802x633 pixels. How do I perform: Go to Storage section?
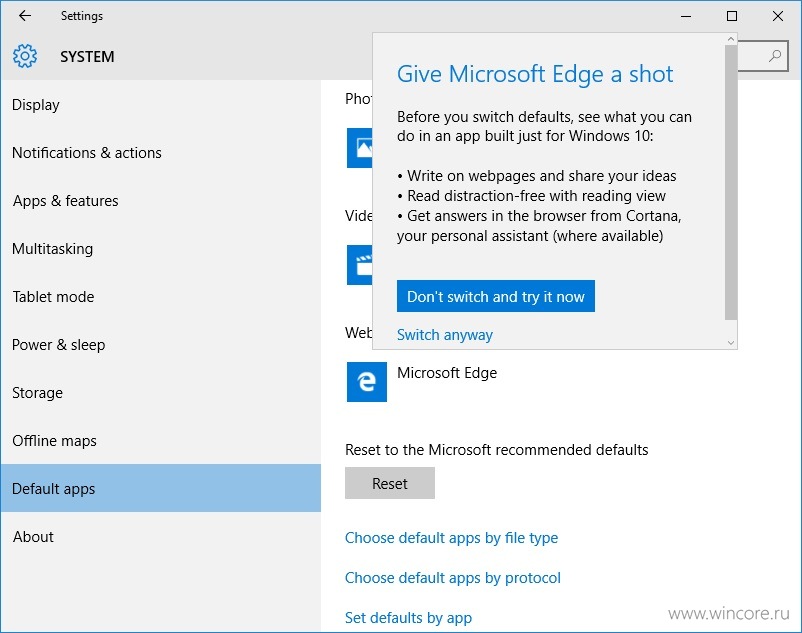pos(161,393)
